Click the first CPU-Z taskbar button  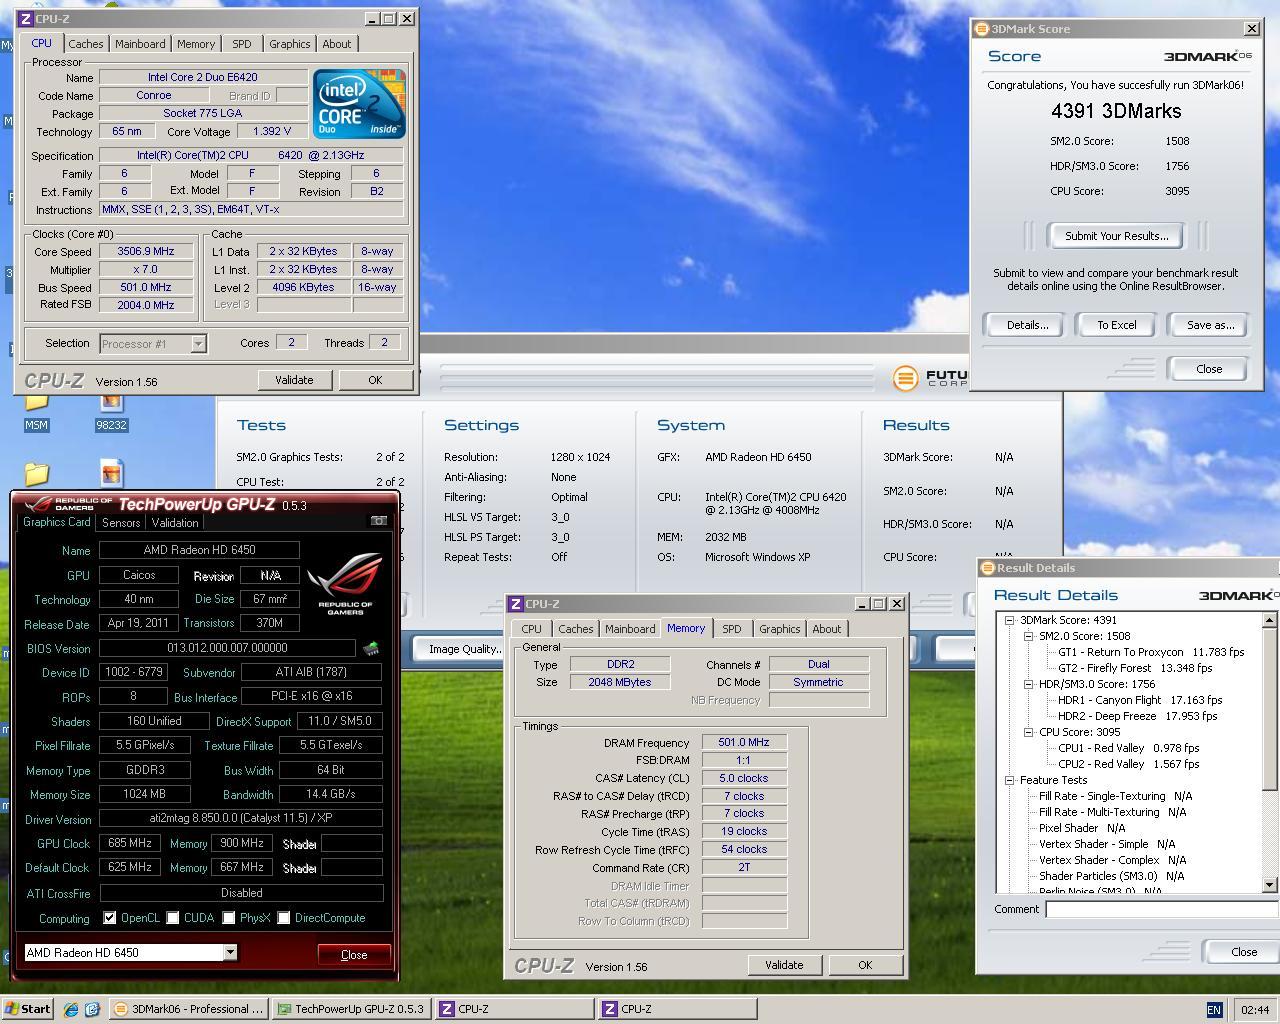[514, 1009]
